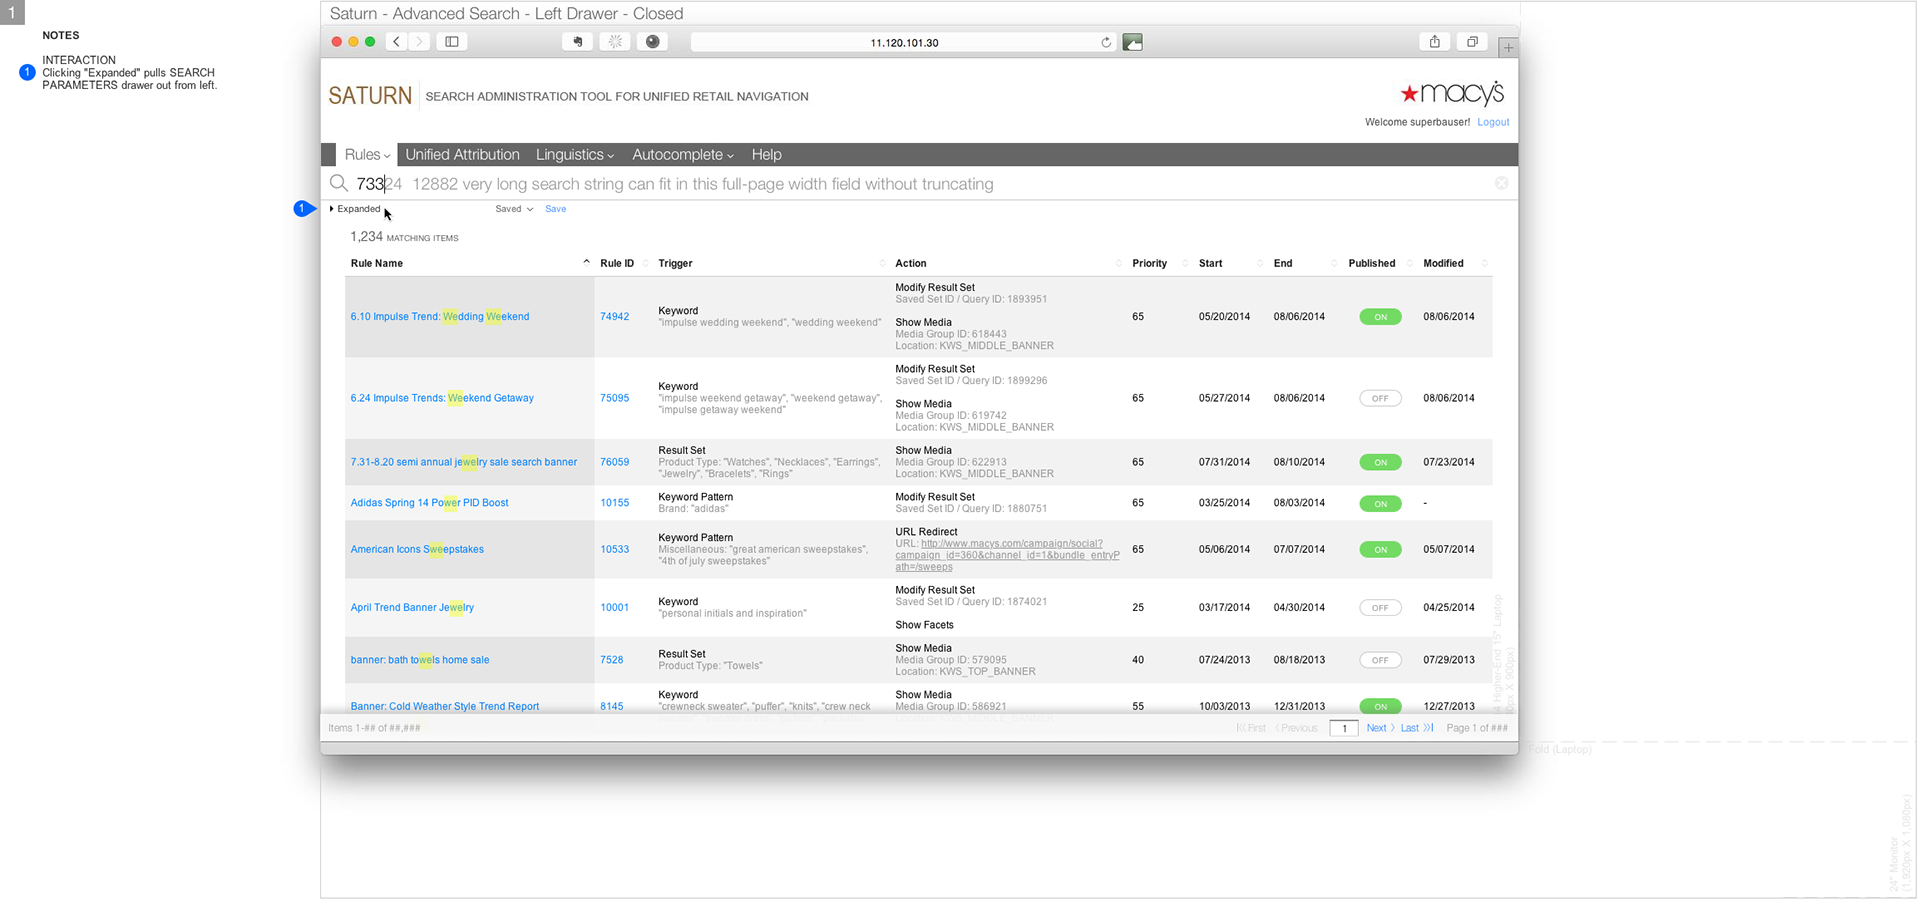Toggle the browser sidebar icon
This screenshot has width=1920, height=901.
pyautogui.click(x=452, y=42)
